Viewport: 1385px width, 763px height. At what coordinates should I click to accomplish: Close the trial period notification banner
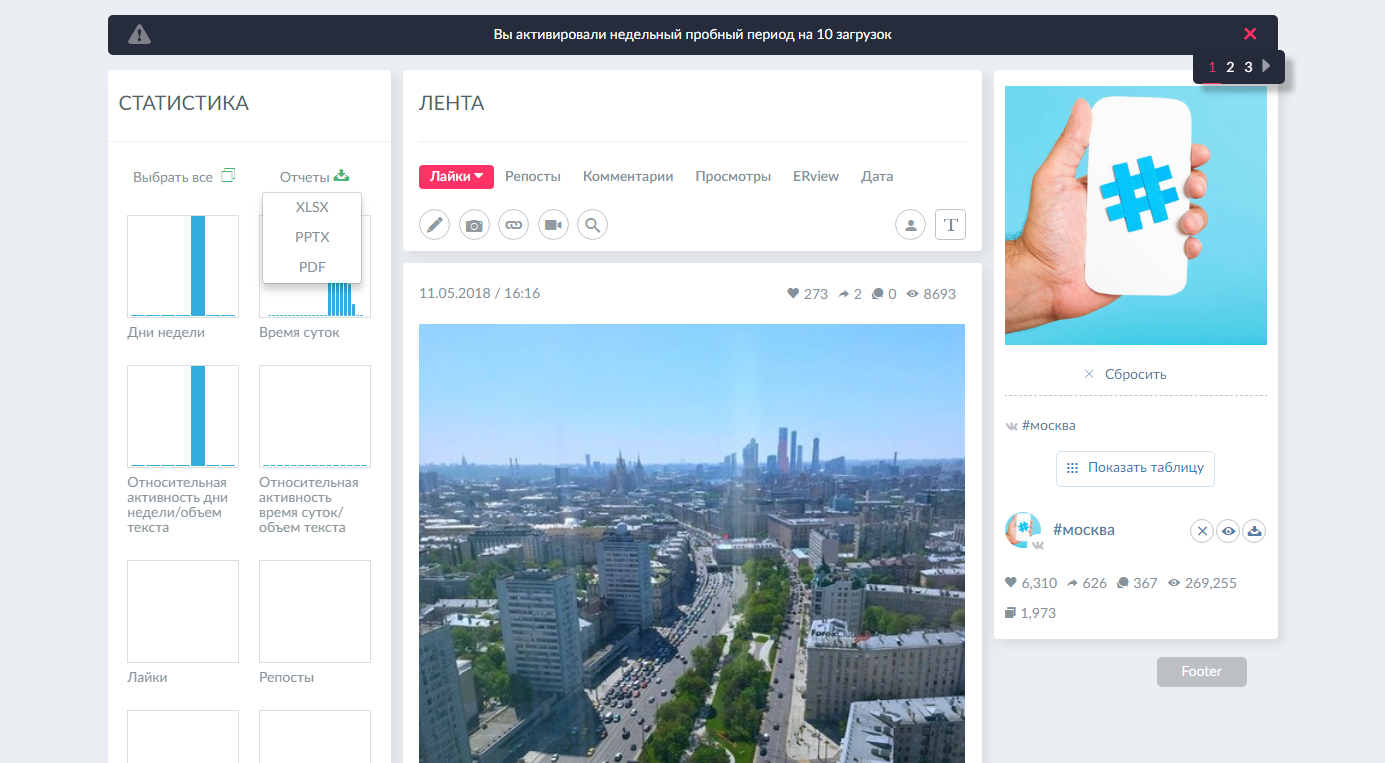click(x=1250, y=34)
